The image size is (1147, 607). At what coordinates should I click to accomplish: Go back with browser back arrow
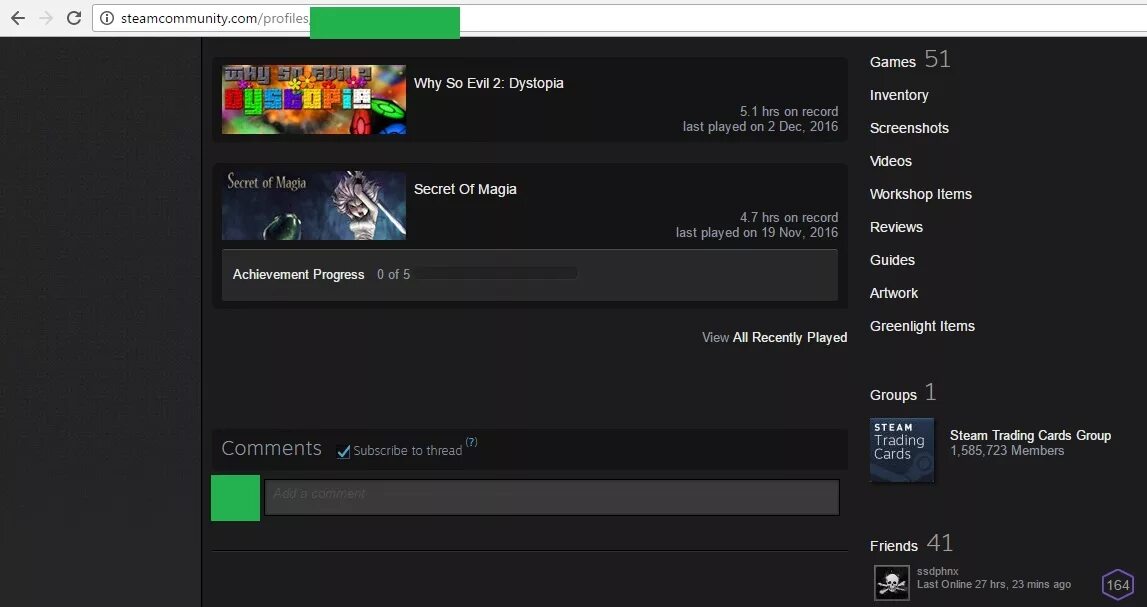(x=18, y=18)
